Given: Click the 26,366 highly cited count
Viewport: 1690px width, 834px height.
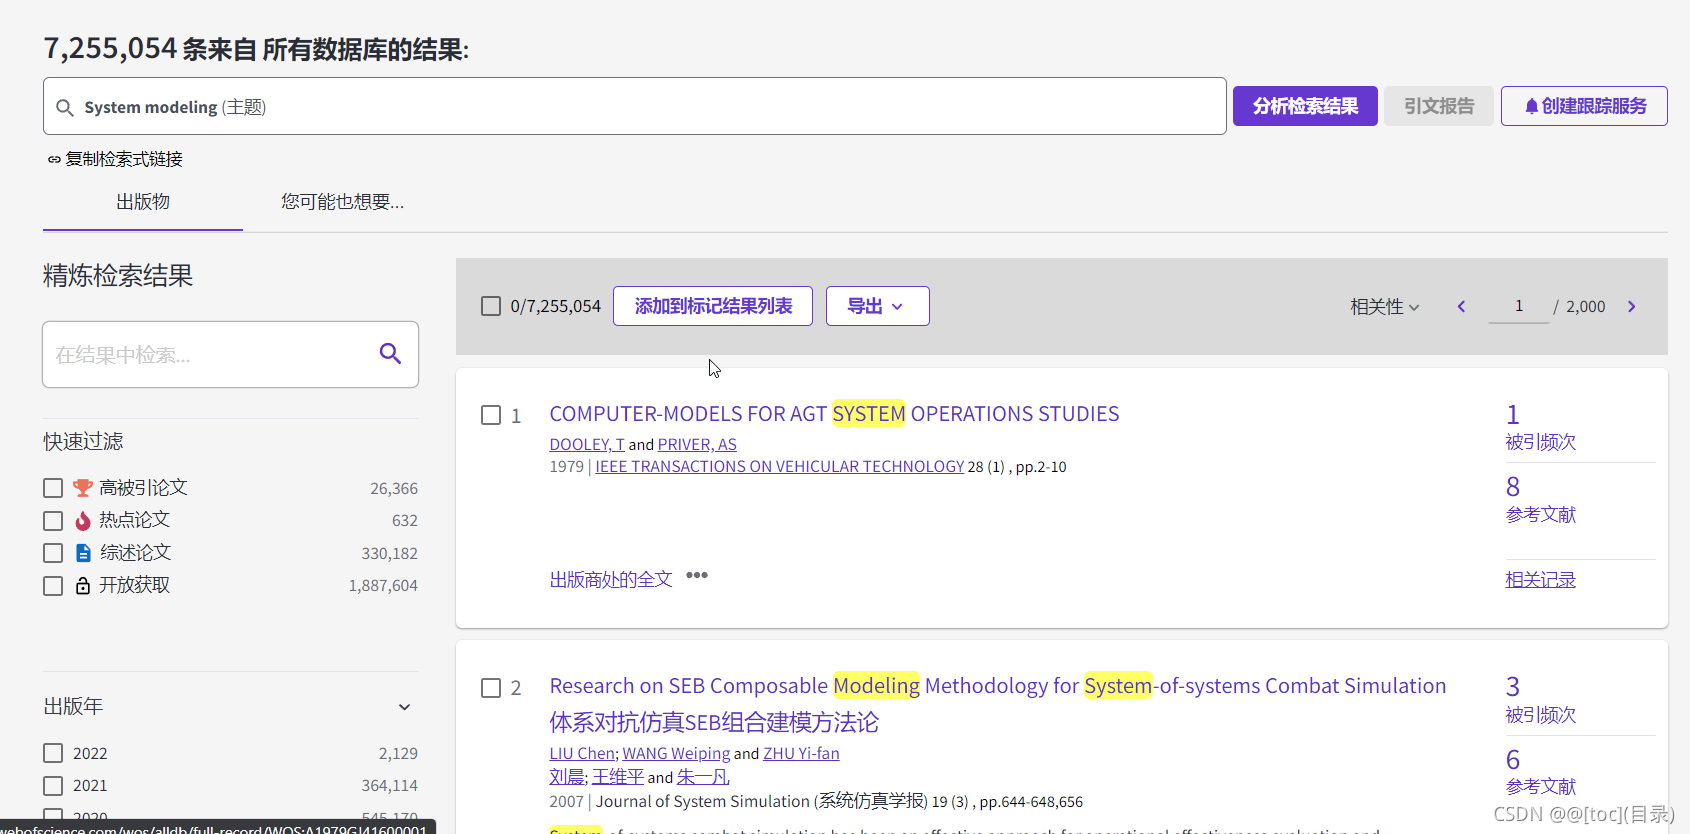Looking at the screenshot, I should (394, 489).
